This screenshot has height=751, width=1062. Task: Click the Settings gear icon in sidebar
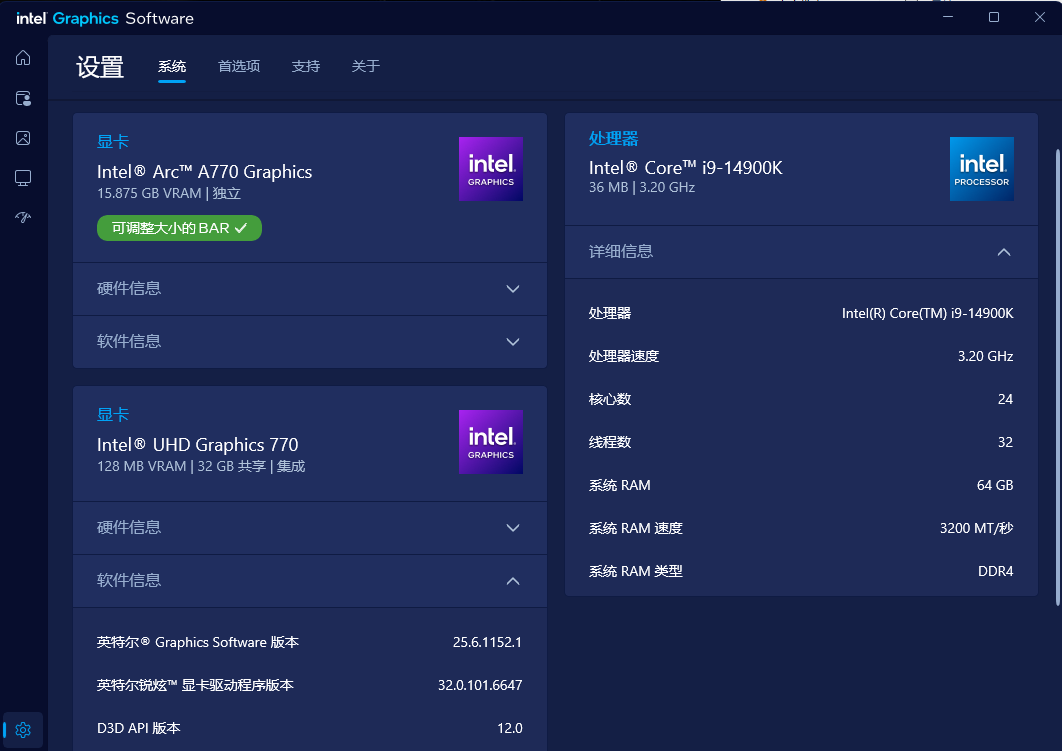(x=23, y=730)
